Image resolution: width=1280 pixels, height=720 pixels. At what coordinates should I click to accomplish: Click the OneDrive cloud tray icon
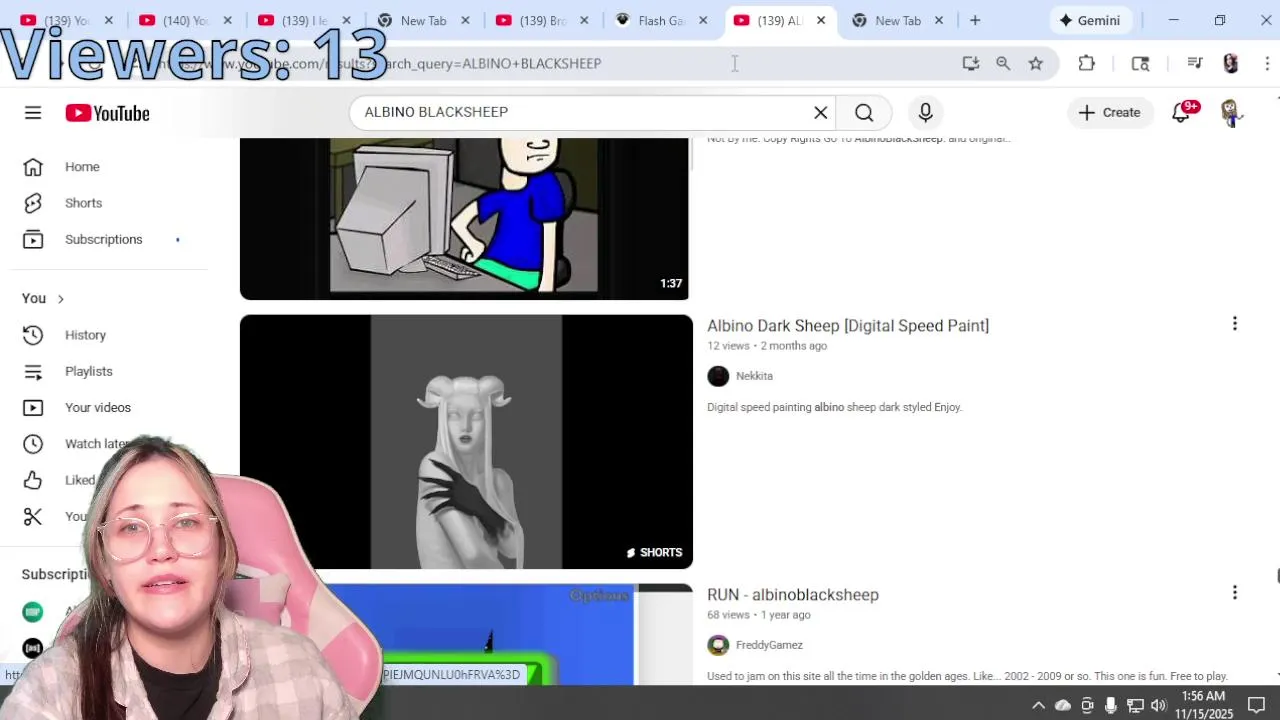point(1063,705)
